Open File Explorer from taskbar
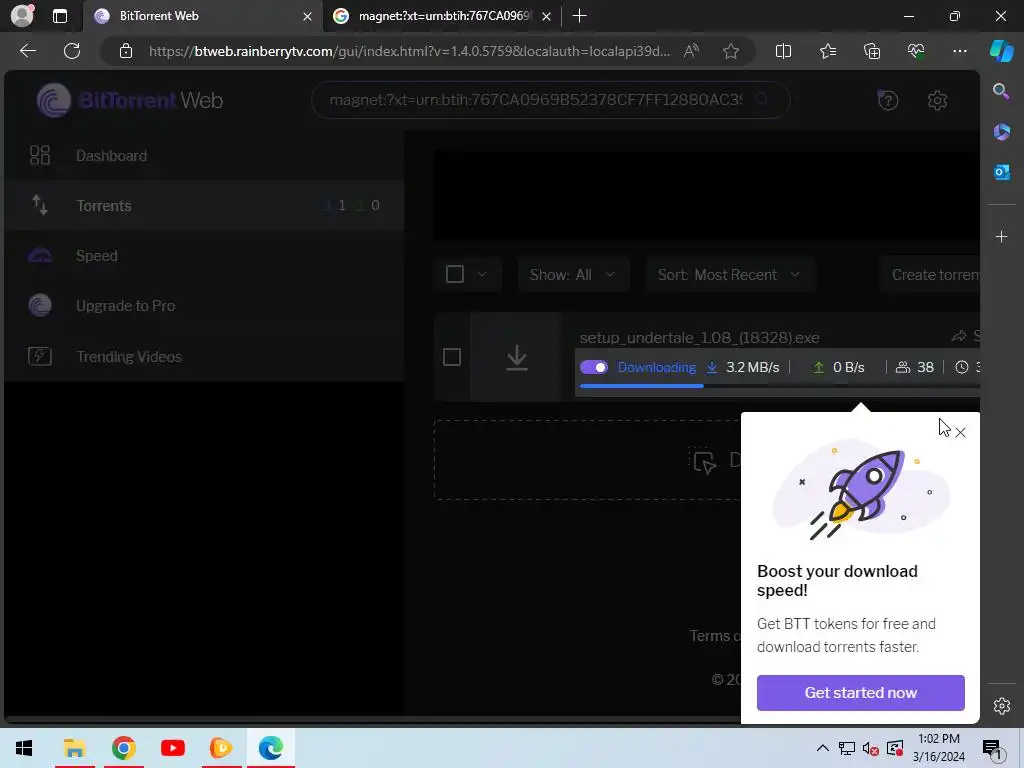 74,748
